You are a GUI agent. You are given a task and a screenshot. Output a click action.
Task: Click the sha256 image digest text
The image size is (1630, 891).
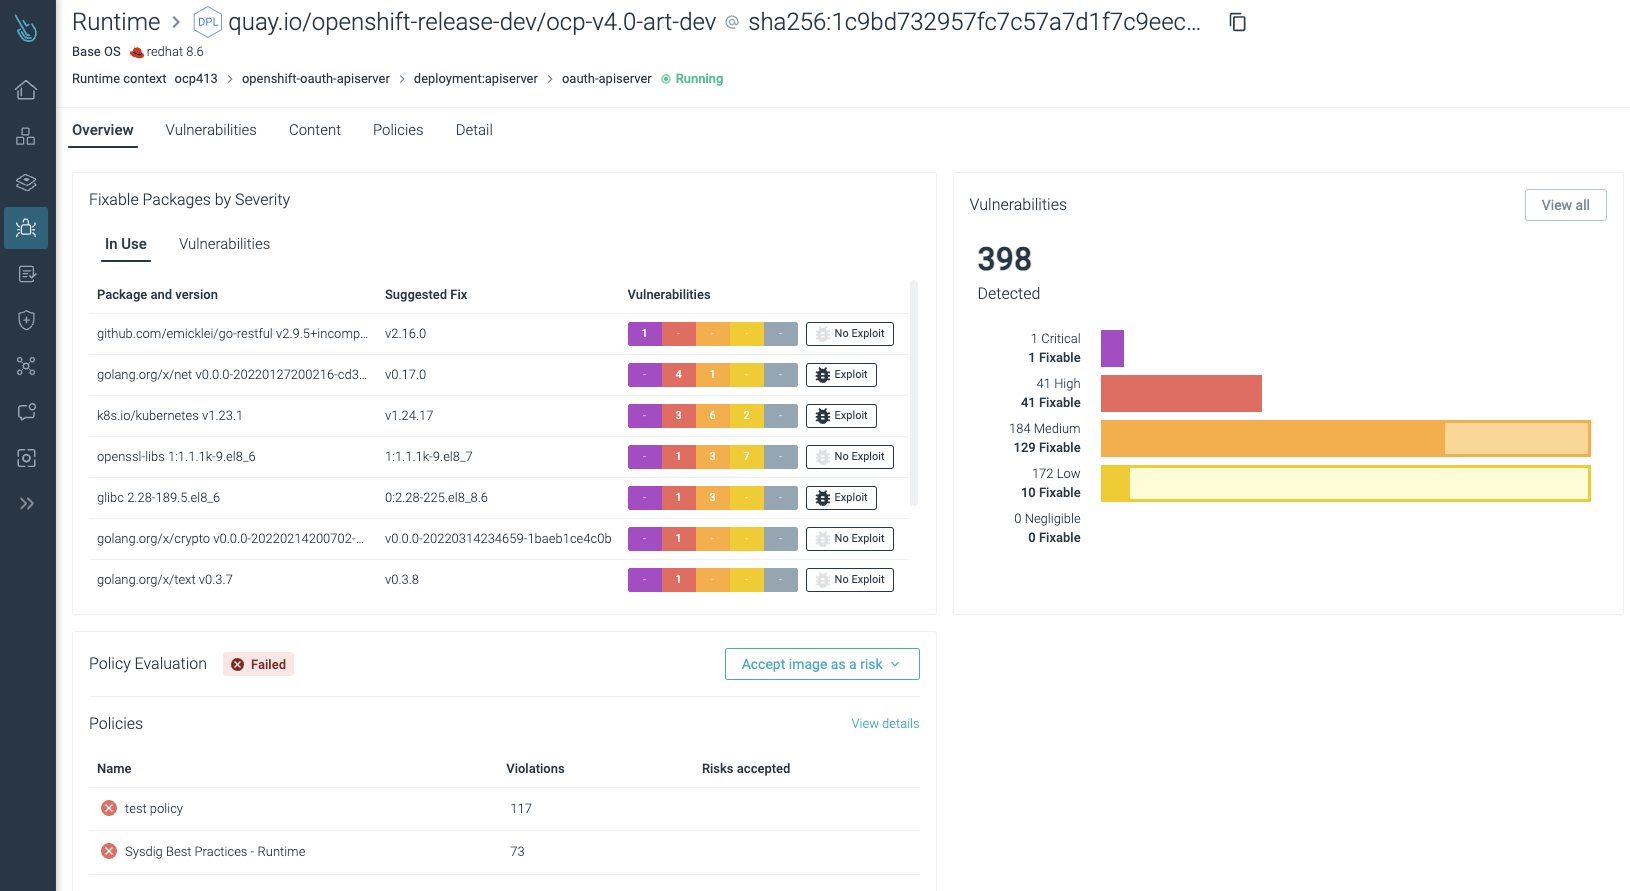(974, 22)
